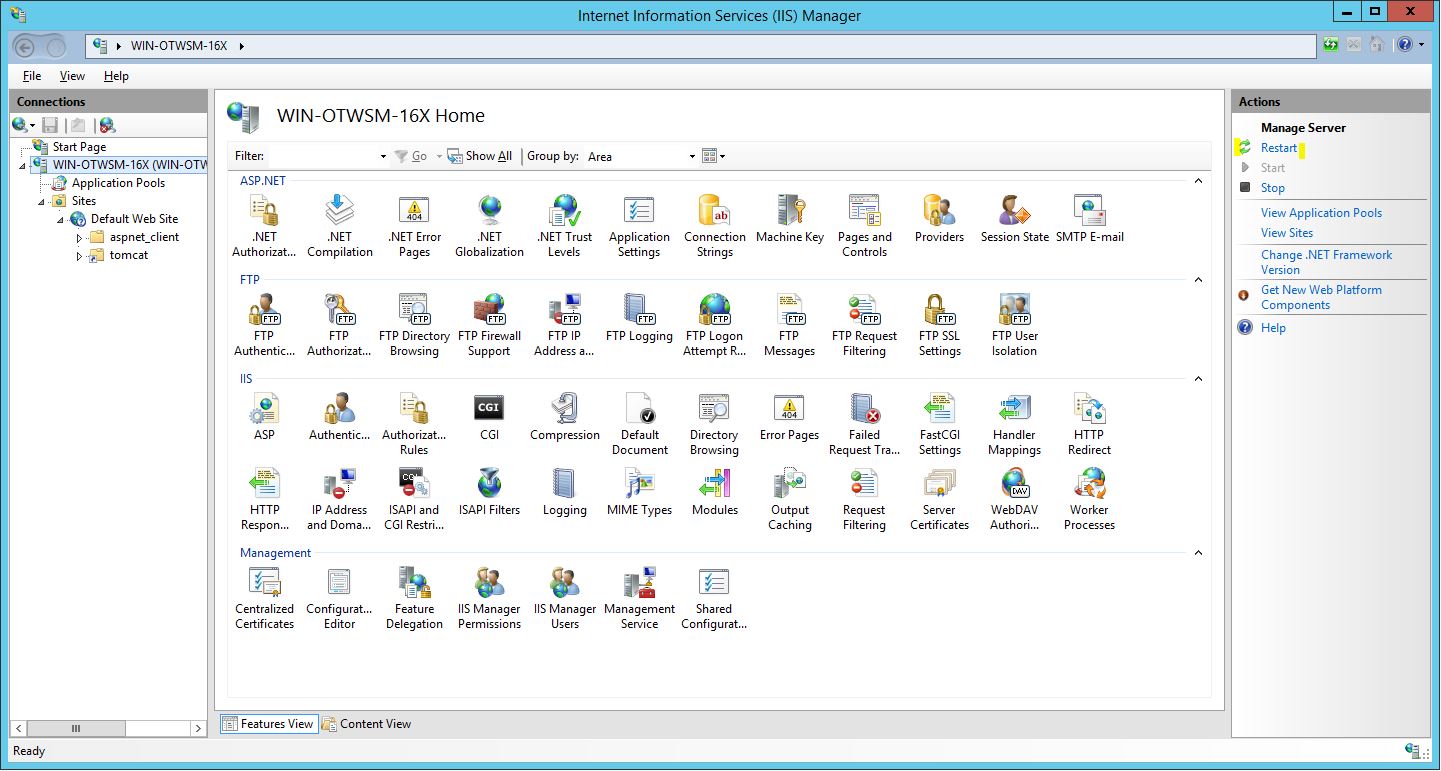Open .NET Compilation feature
Image resolution: width=1441 pixels, height=771 pixels.
[339, 226]
